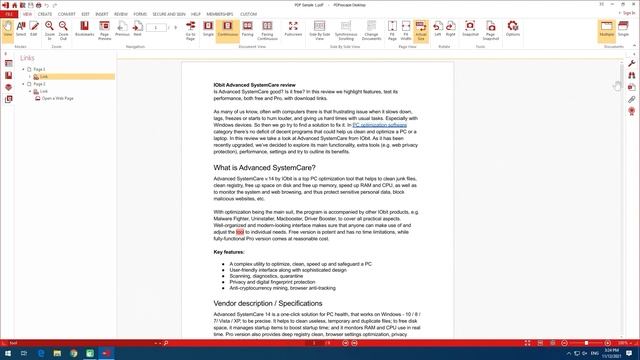The height and width of the screenshot is (360, 640).
Task: Rotate the page Right
Action: coord(451,29)
